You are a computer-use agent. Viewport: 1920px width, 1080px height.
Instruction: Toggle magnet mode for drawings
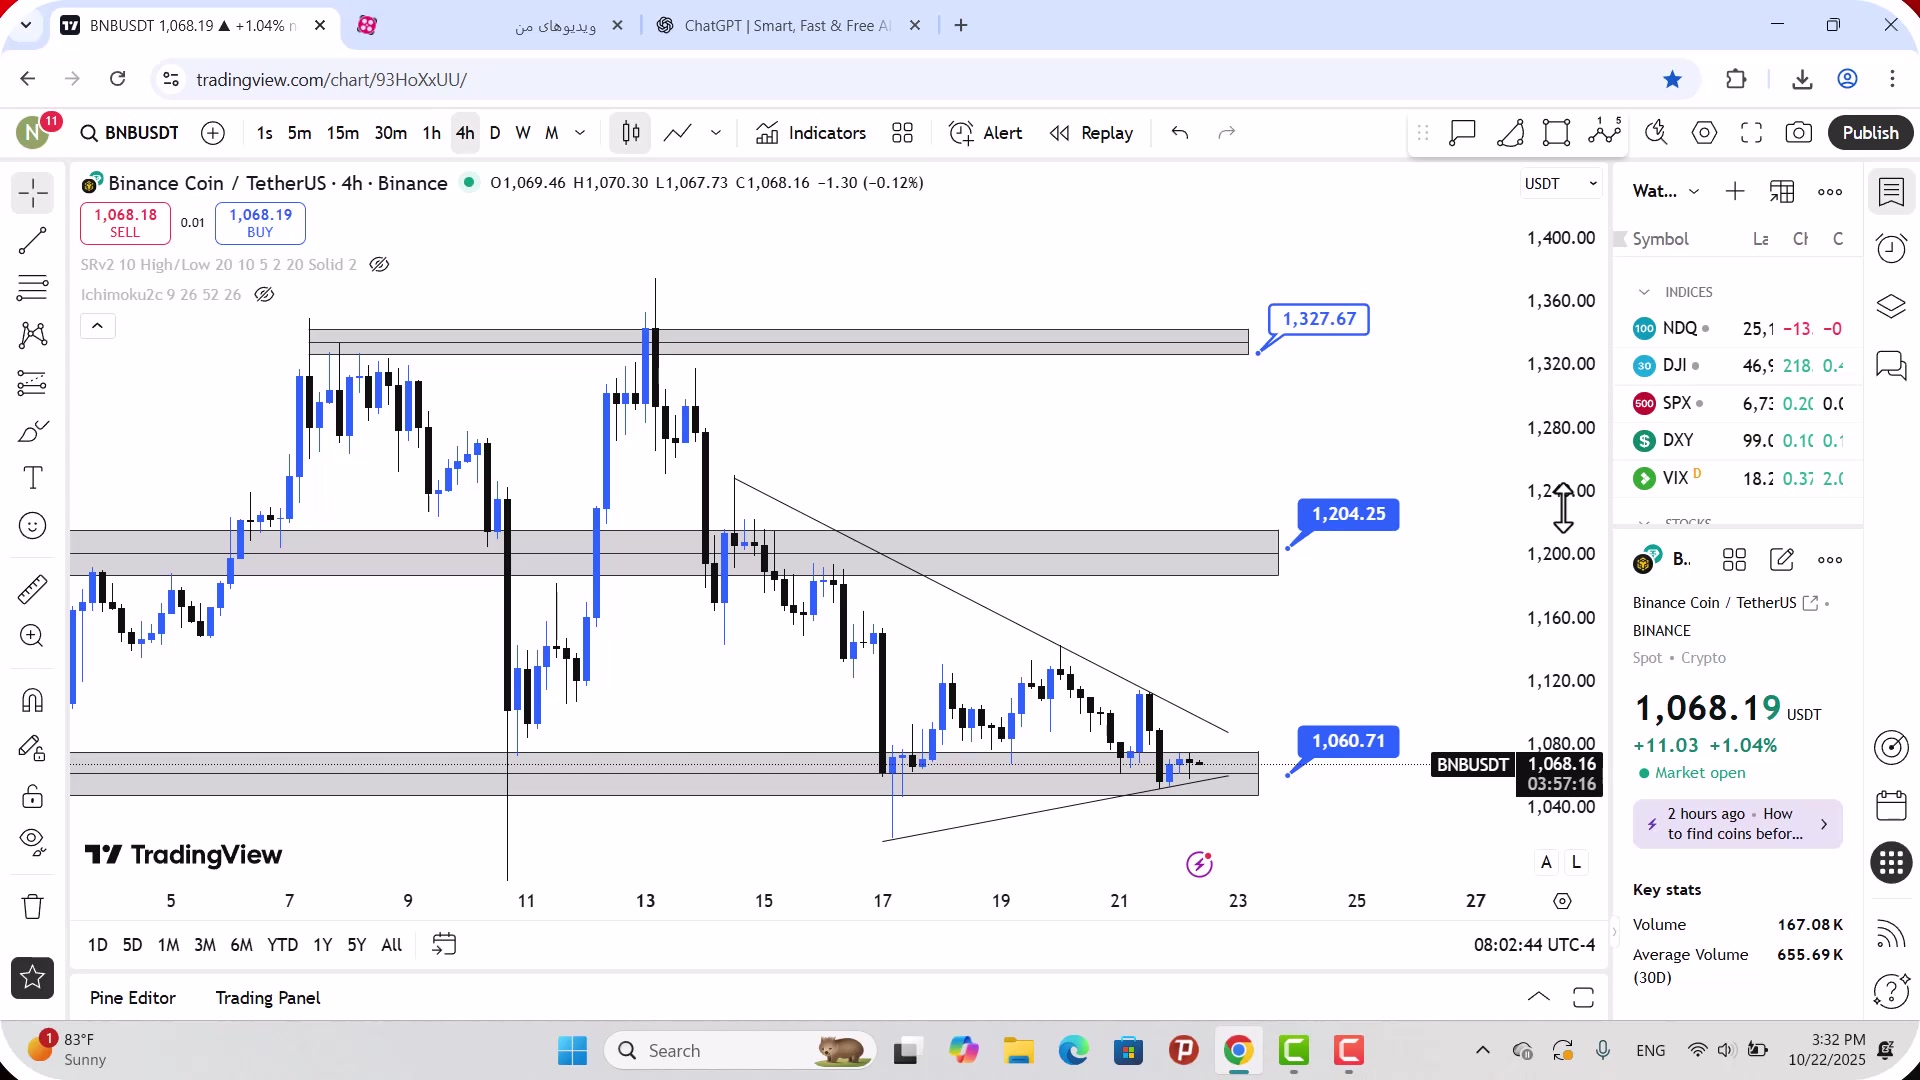33,700
